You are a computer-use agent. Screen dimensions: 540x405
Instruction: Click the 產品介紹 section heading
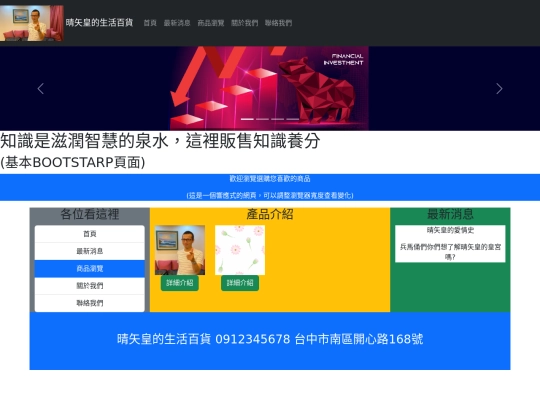[x=270, y=214]
